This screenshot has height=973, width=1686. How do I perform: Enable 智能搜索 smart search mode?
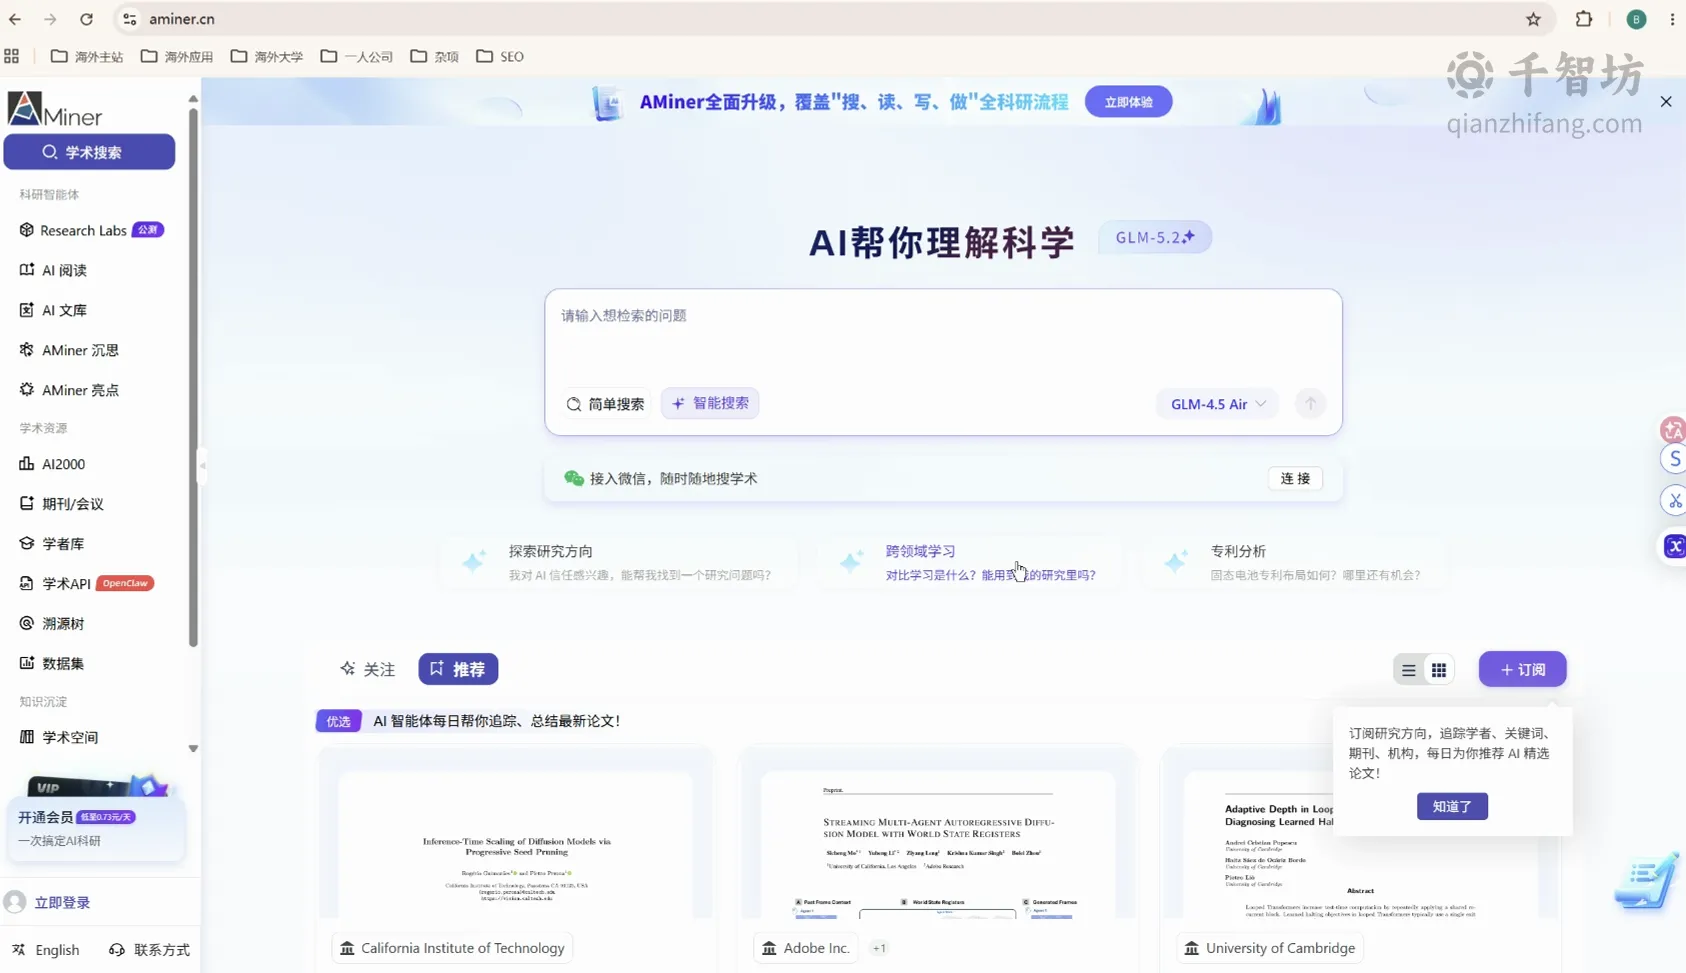point(710,403)
